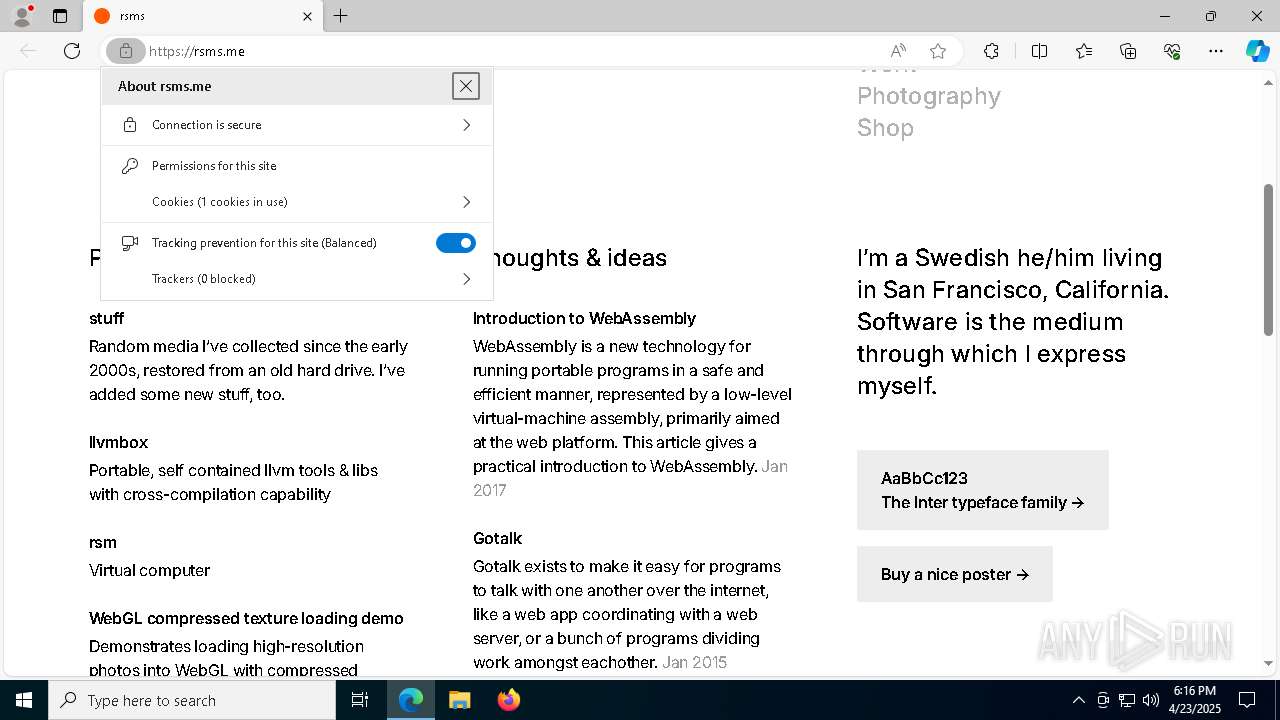
Task: Click the volume speaker tray icon
Action: pos(1151,700)
